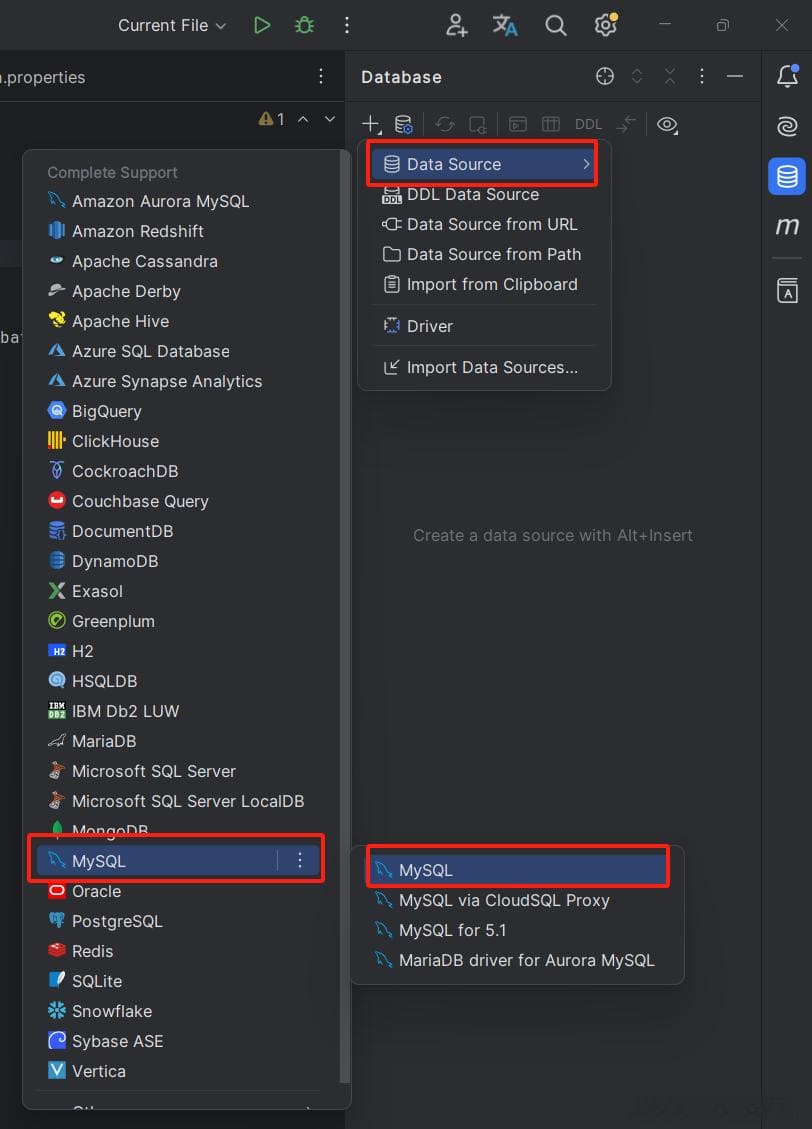Select MySQL via CloudSQL Proxy
Image resolution: width=812 pixels, height=1129 pixels.
(x=518, y=900)
